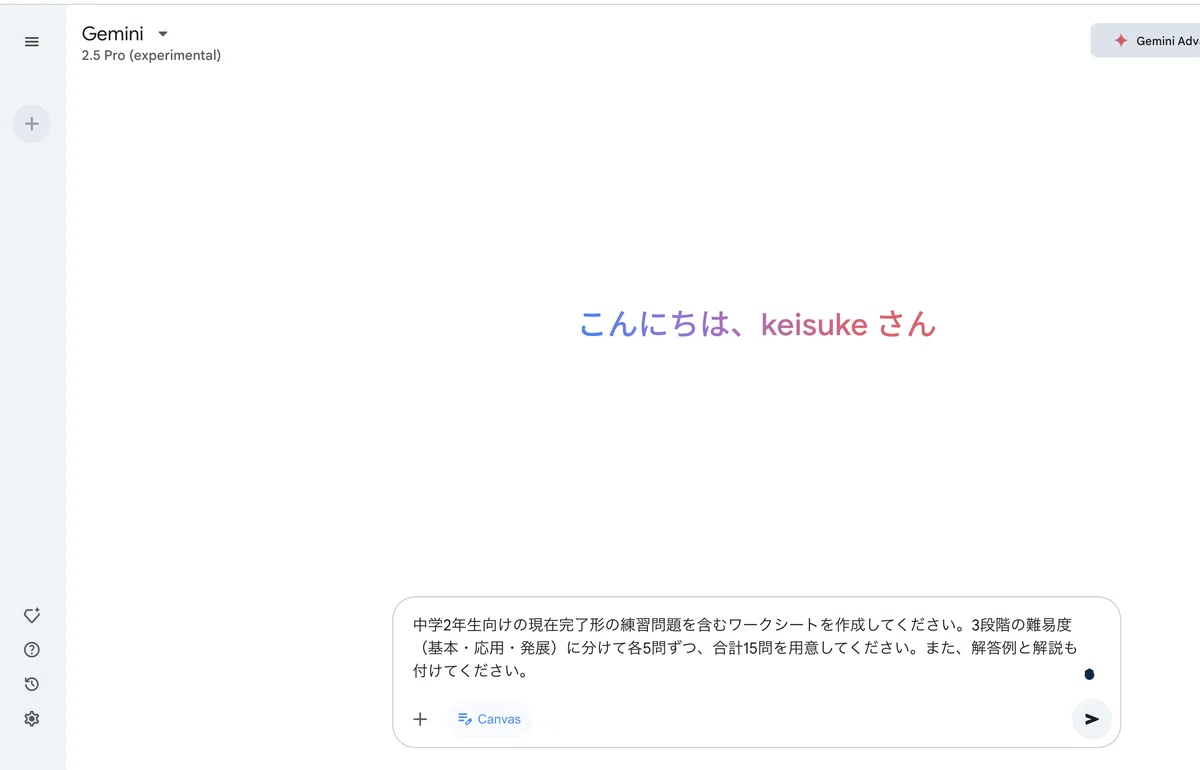
Task: Expand the Gemini model dropdown arrow
Action: (x=163, y=35)
